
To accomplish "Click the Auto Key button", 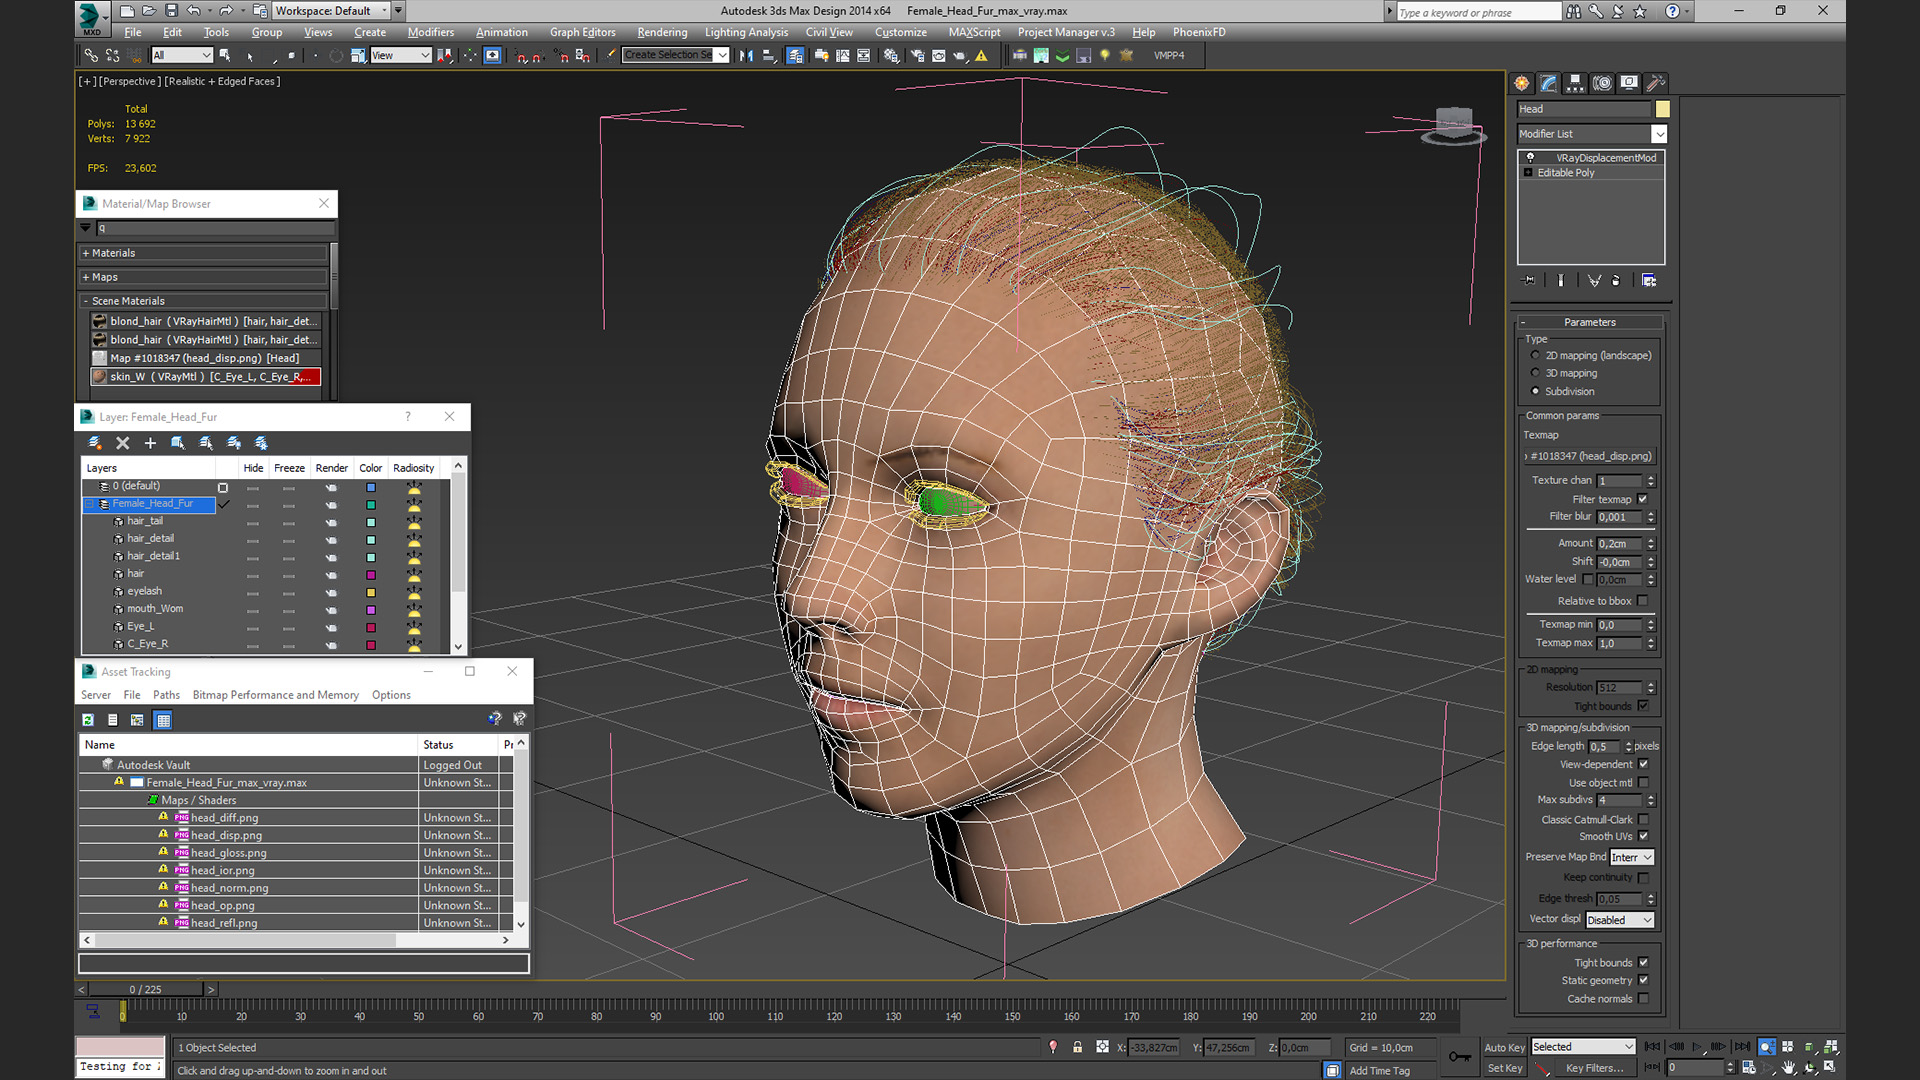I will (1504, 1047).
